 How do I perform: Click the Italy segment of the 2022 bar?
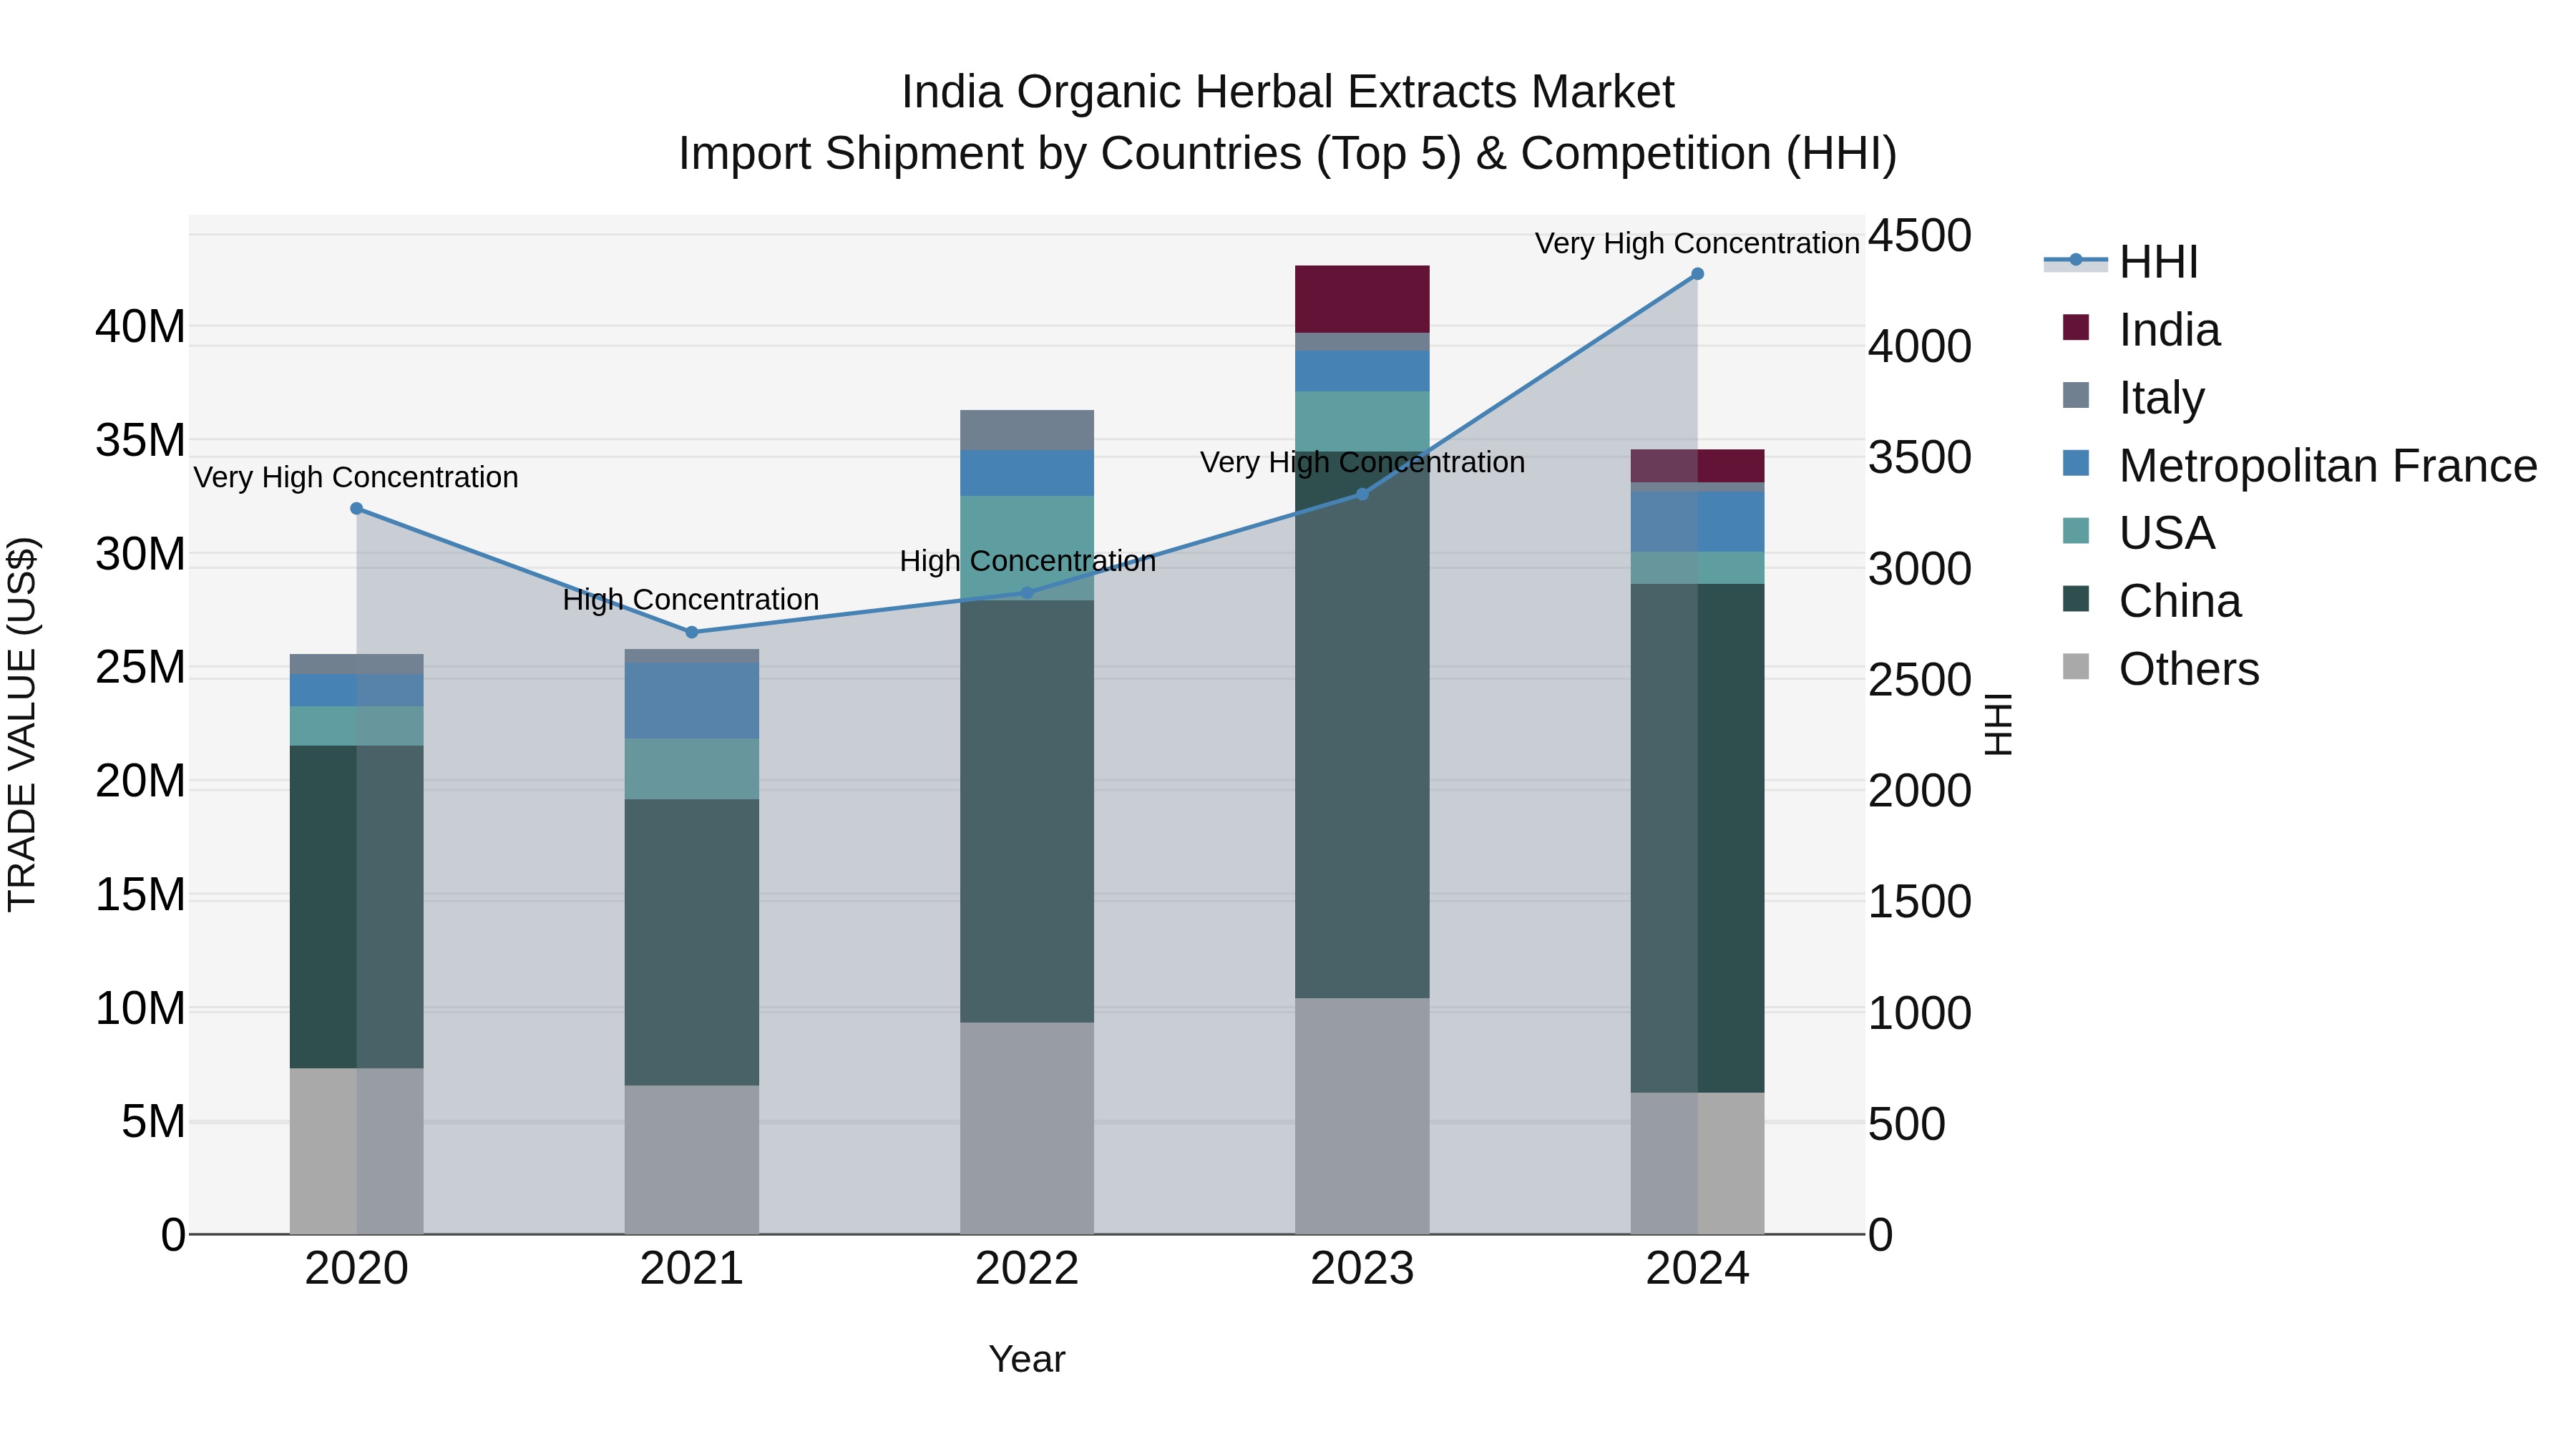[1027, 430]
